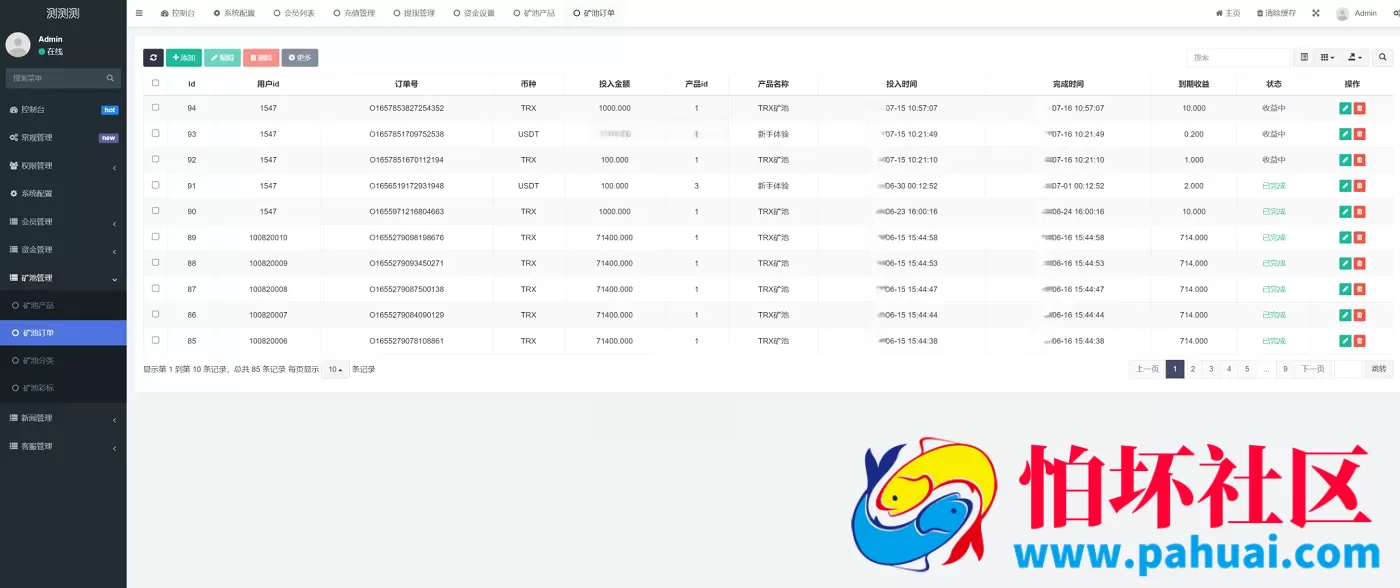
Task: Check the row checkbox for id 90
Action: (155, 211)
